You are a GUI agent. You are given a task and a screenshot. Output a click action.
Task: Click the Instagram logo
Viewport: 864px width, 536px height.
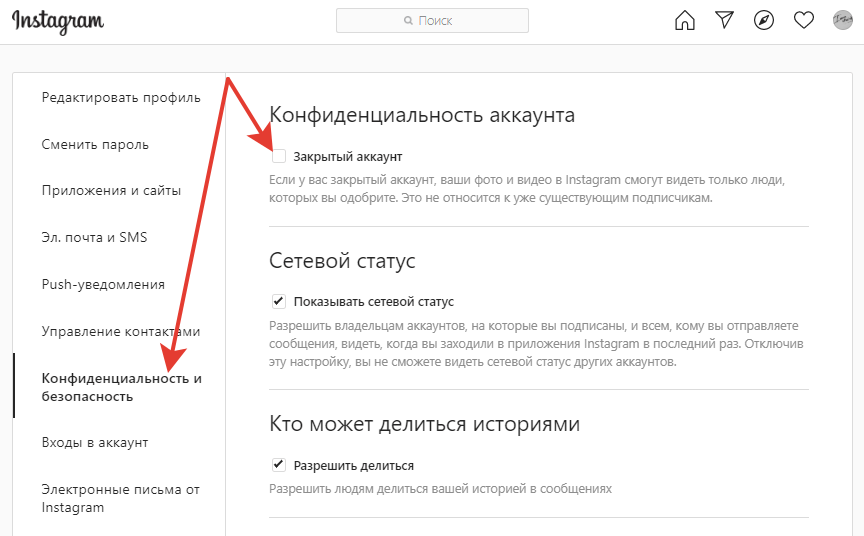pos(58,22)
